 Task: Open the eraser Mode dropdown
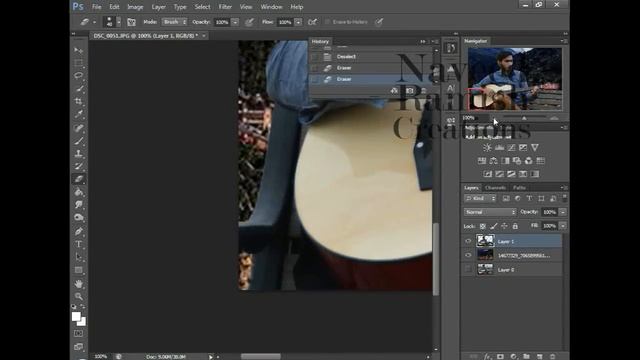175,22
